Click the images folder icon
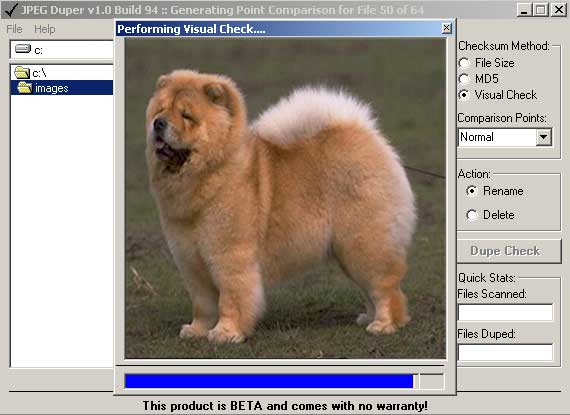Screen dimensions: 570x415 click(x=24, y=88)
